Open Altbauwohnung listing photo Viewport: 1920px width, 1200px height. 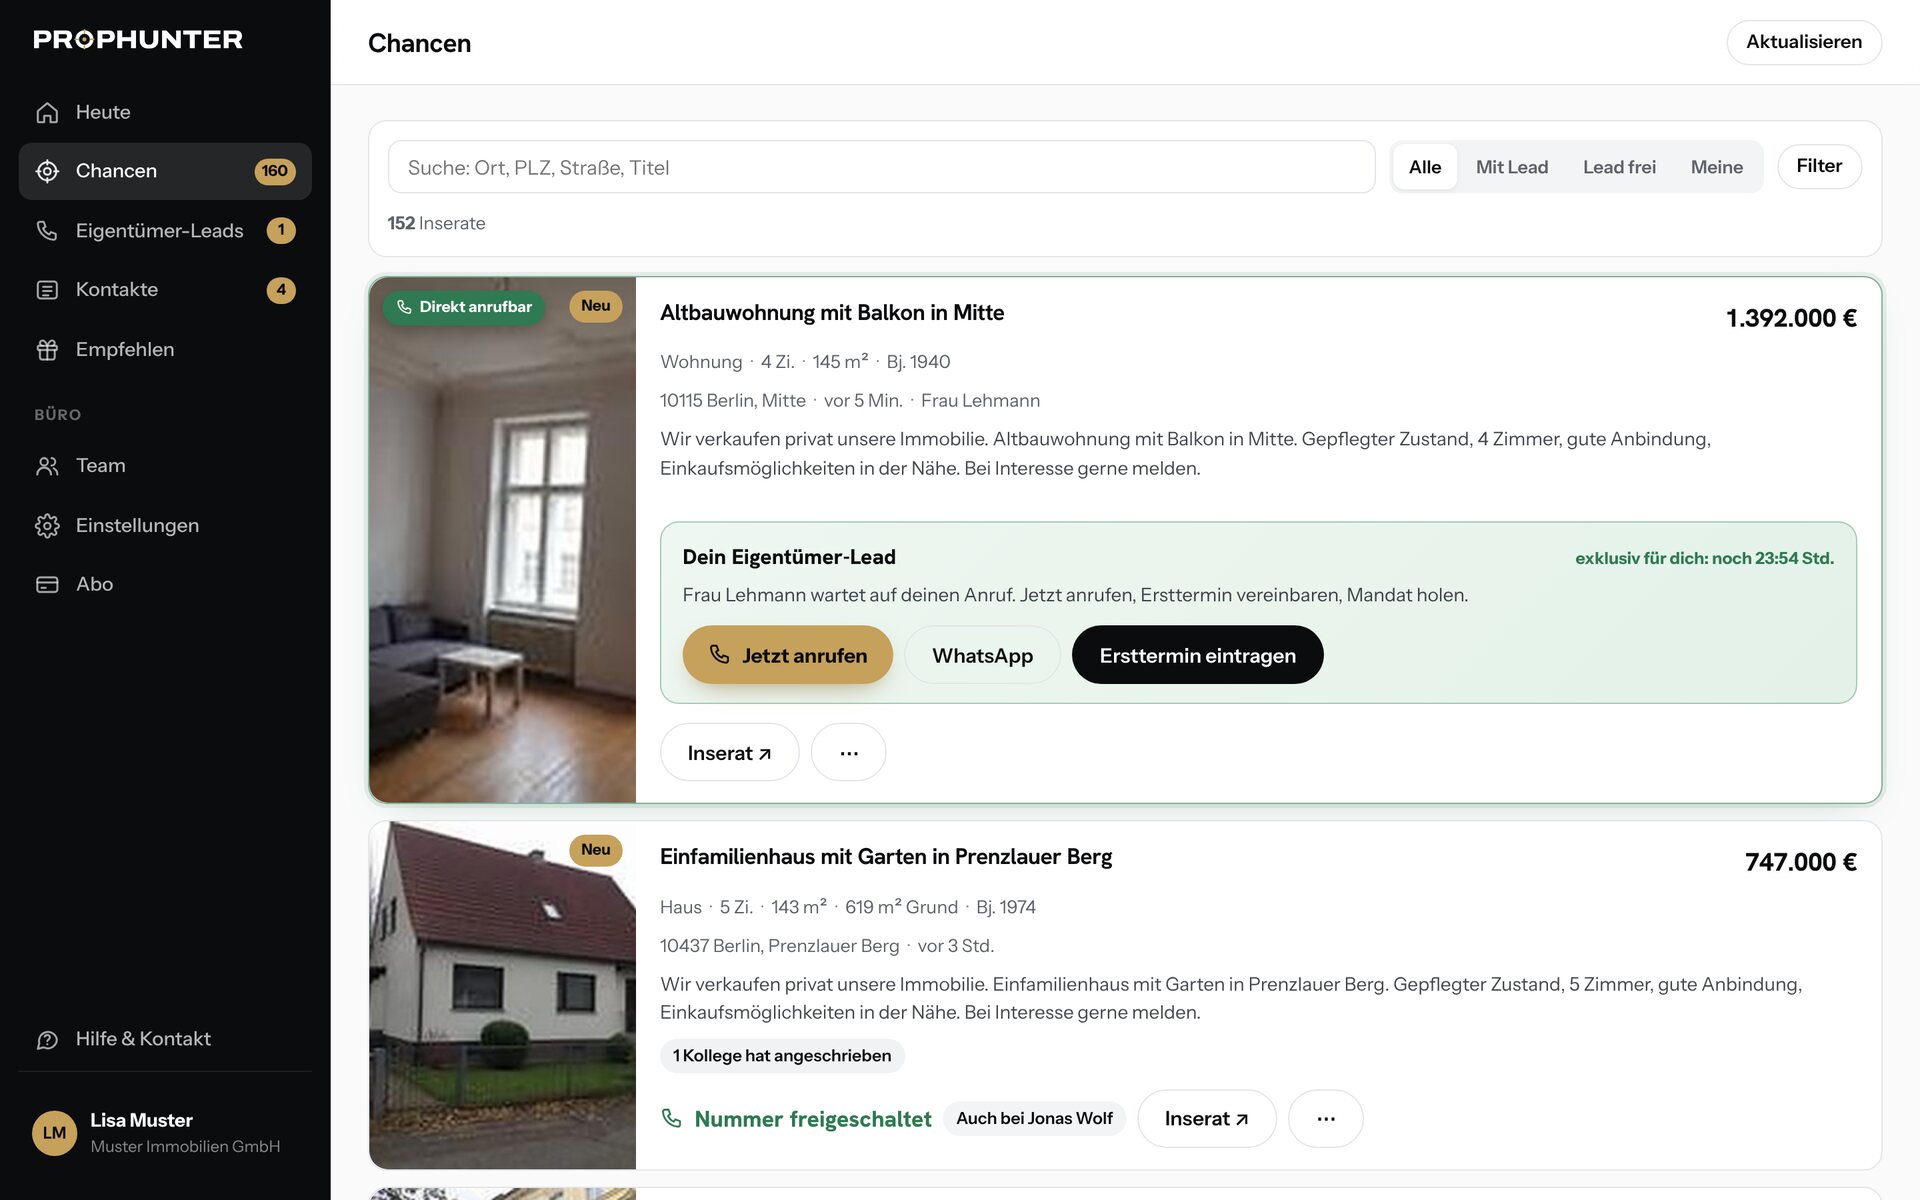pyautogui.click(x=502, y=540)
